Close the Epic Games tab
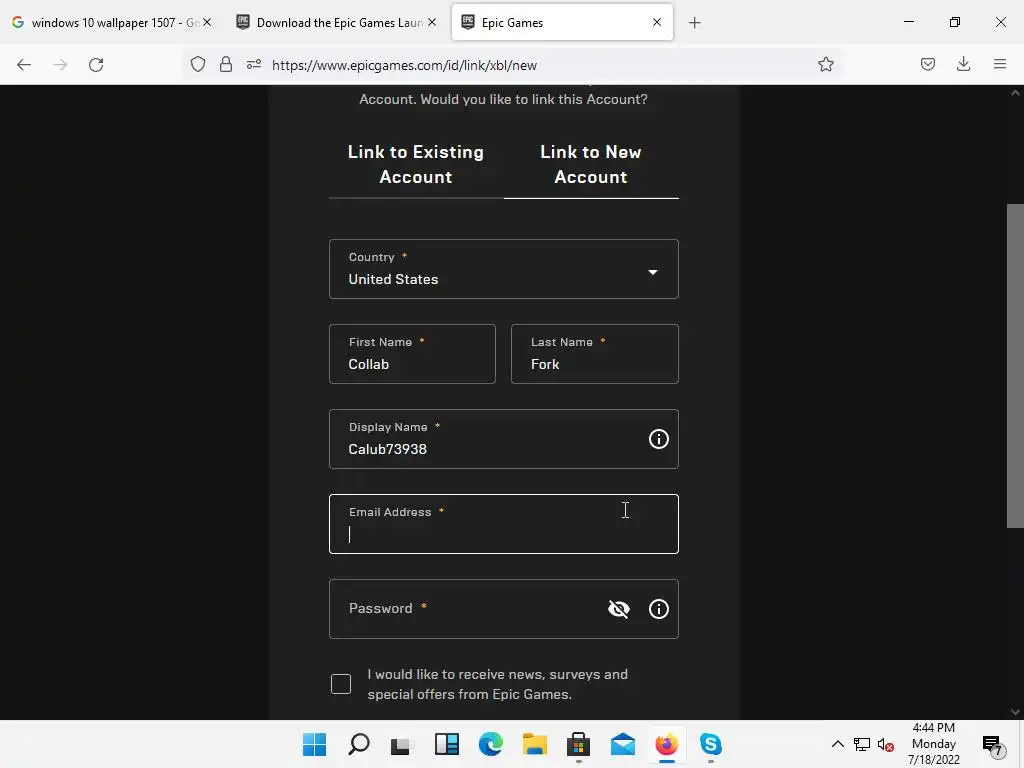The width and height of the screenshot is (1024, 768). 657,22
